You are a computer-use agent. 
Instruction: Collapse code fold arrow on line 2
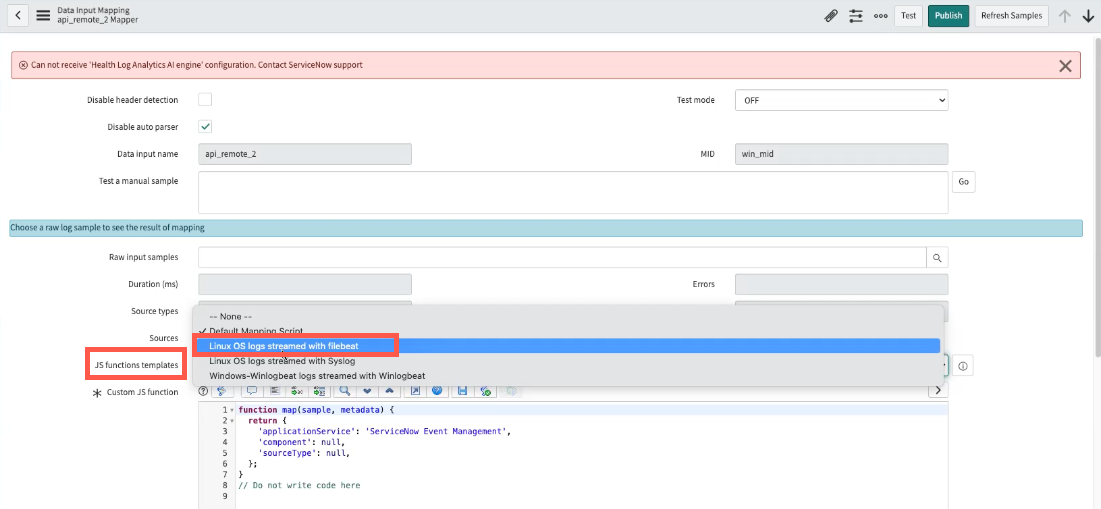coord(232,421)
